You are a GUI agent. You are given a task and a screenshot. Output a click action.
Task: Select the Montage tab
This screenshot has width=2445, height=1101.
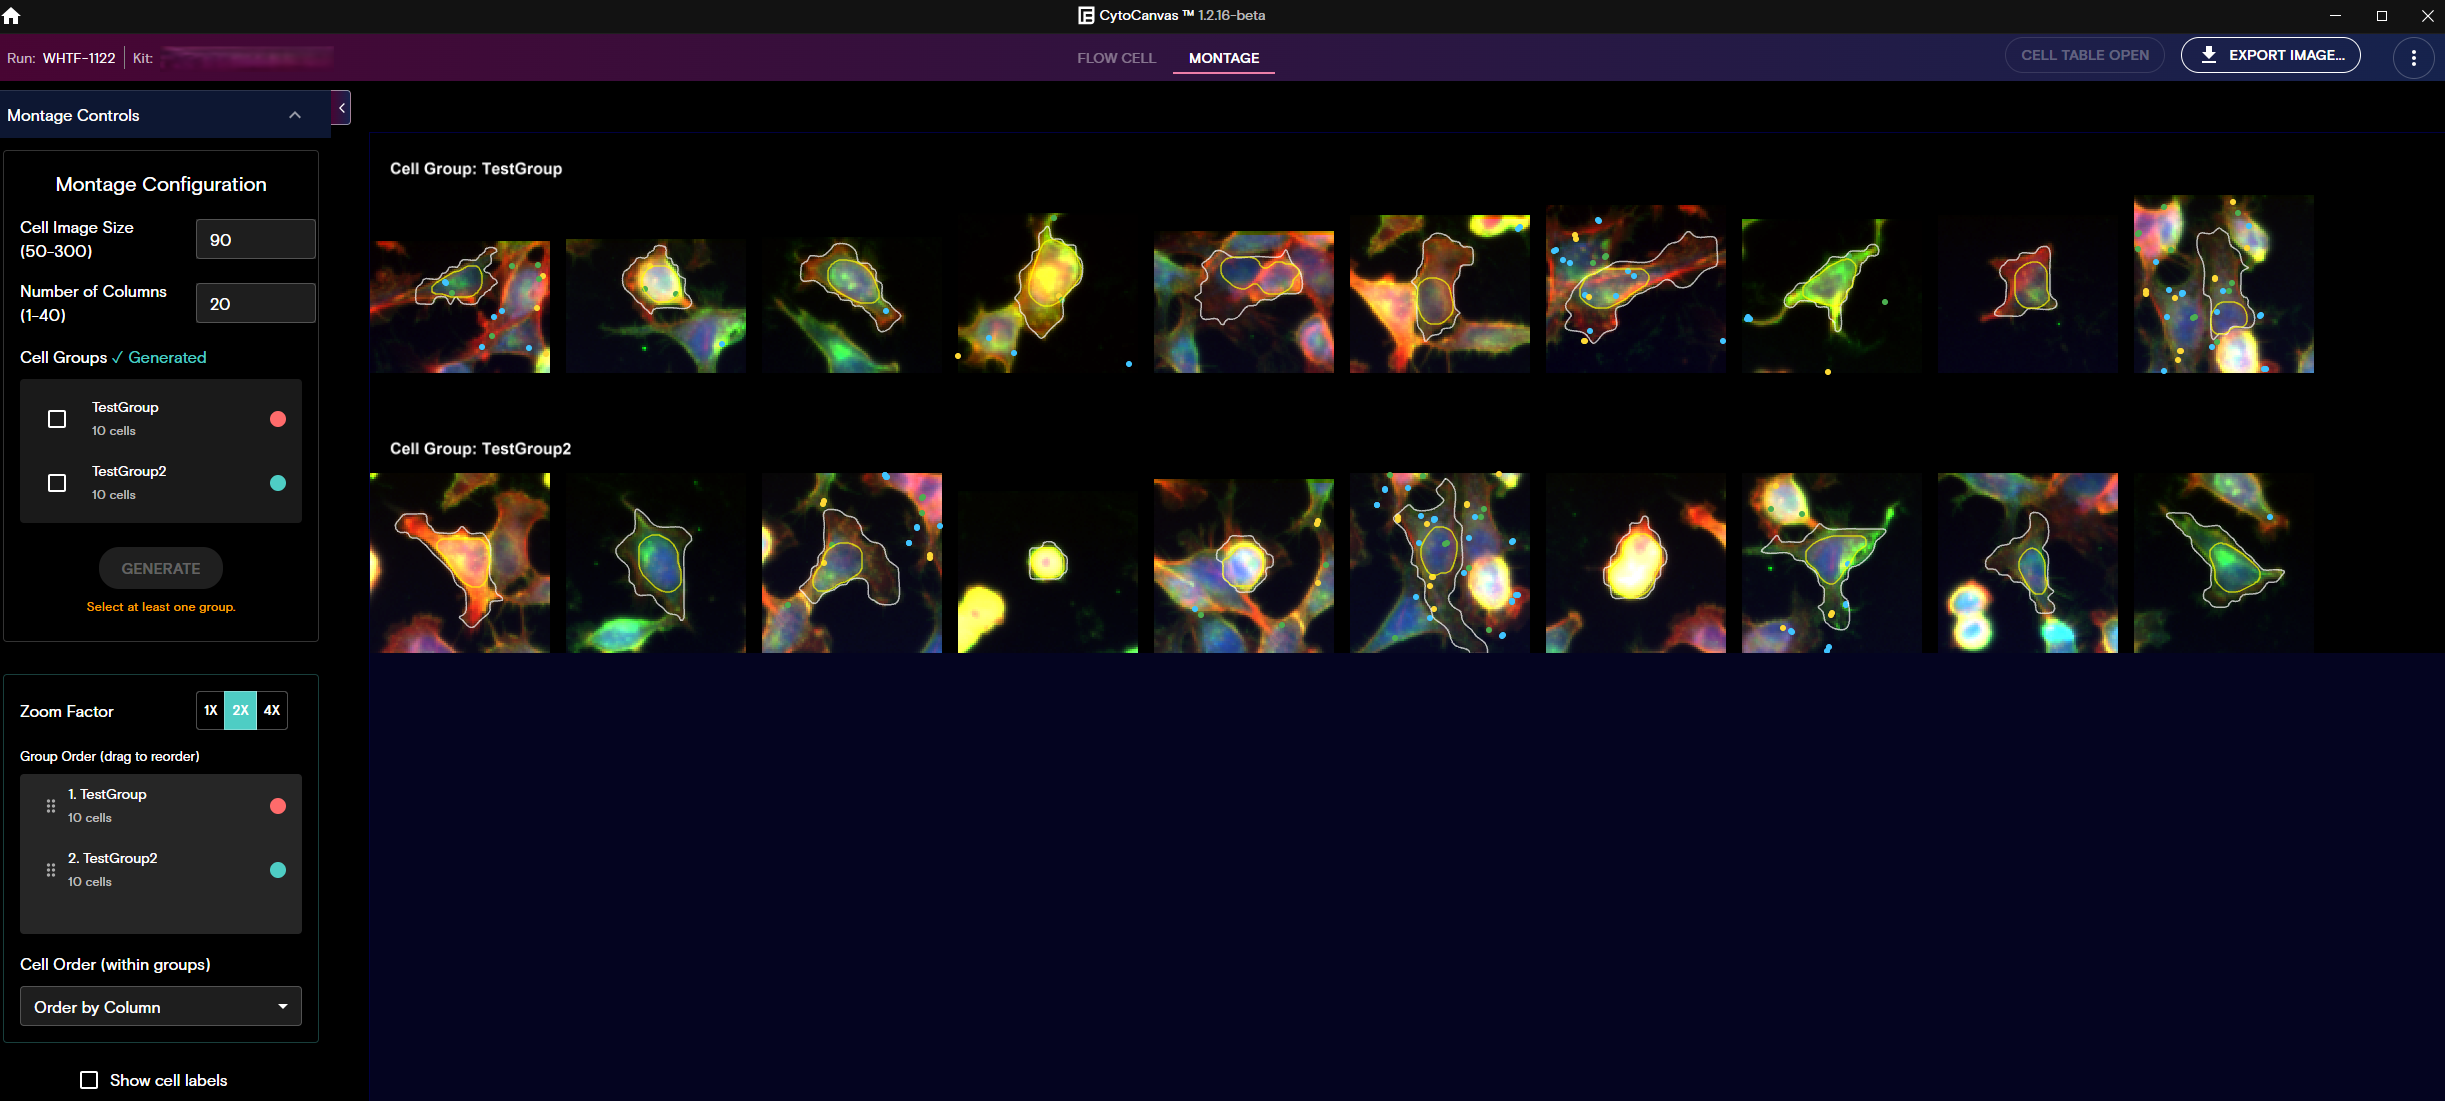point(1223,58)
